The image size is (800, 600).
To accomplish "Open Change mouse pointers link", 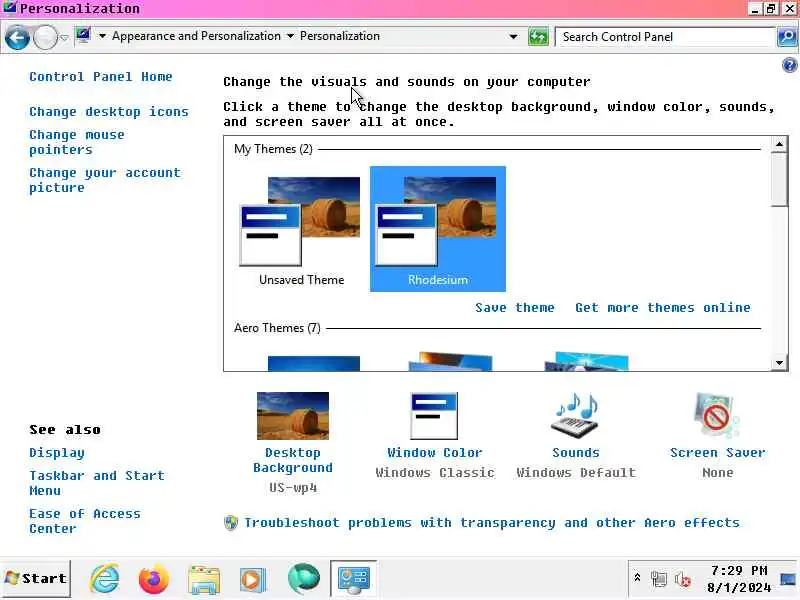I will (x=77, y=142).
